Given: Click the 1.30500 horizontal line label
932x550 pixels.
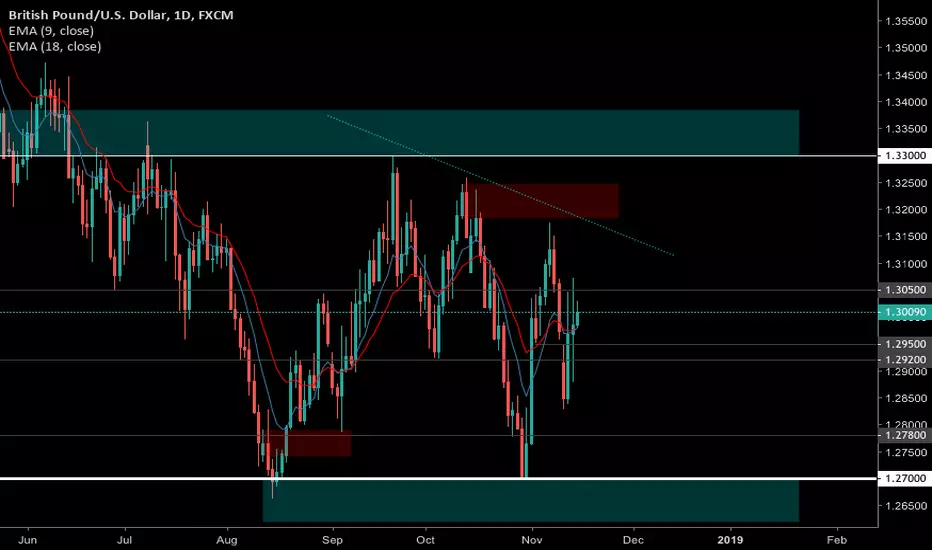Looking at the screenshot, I should [x=905, y=290].
